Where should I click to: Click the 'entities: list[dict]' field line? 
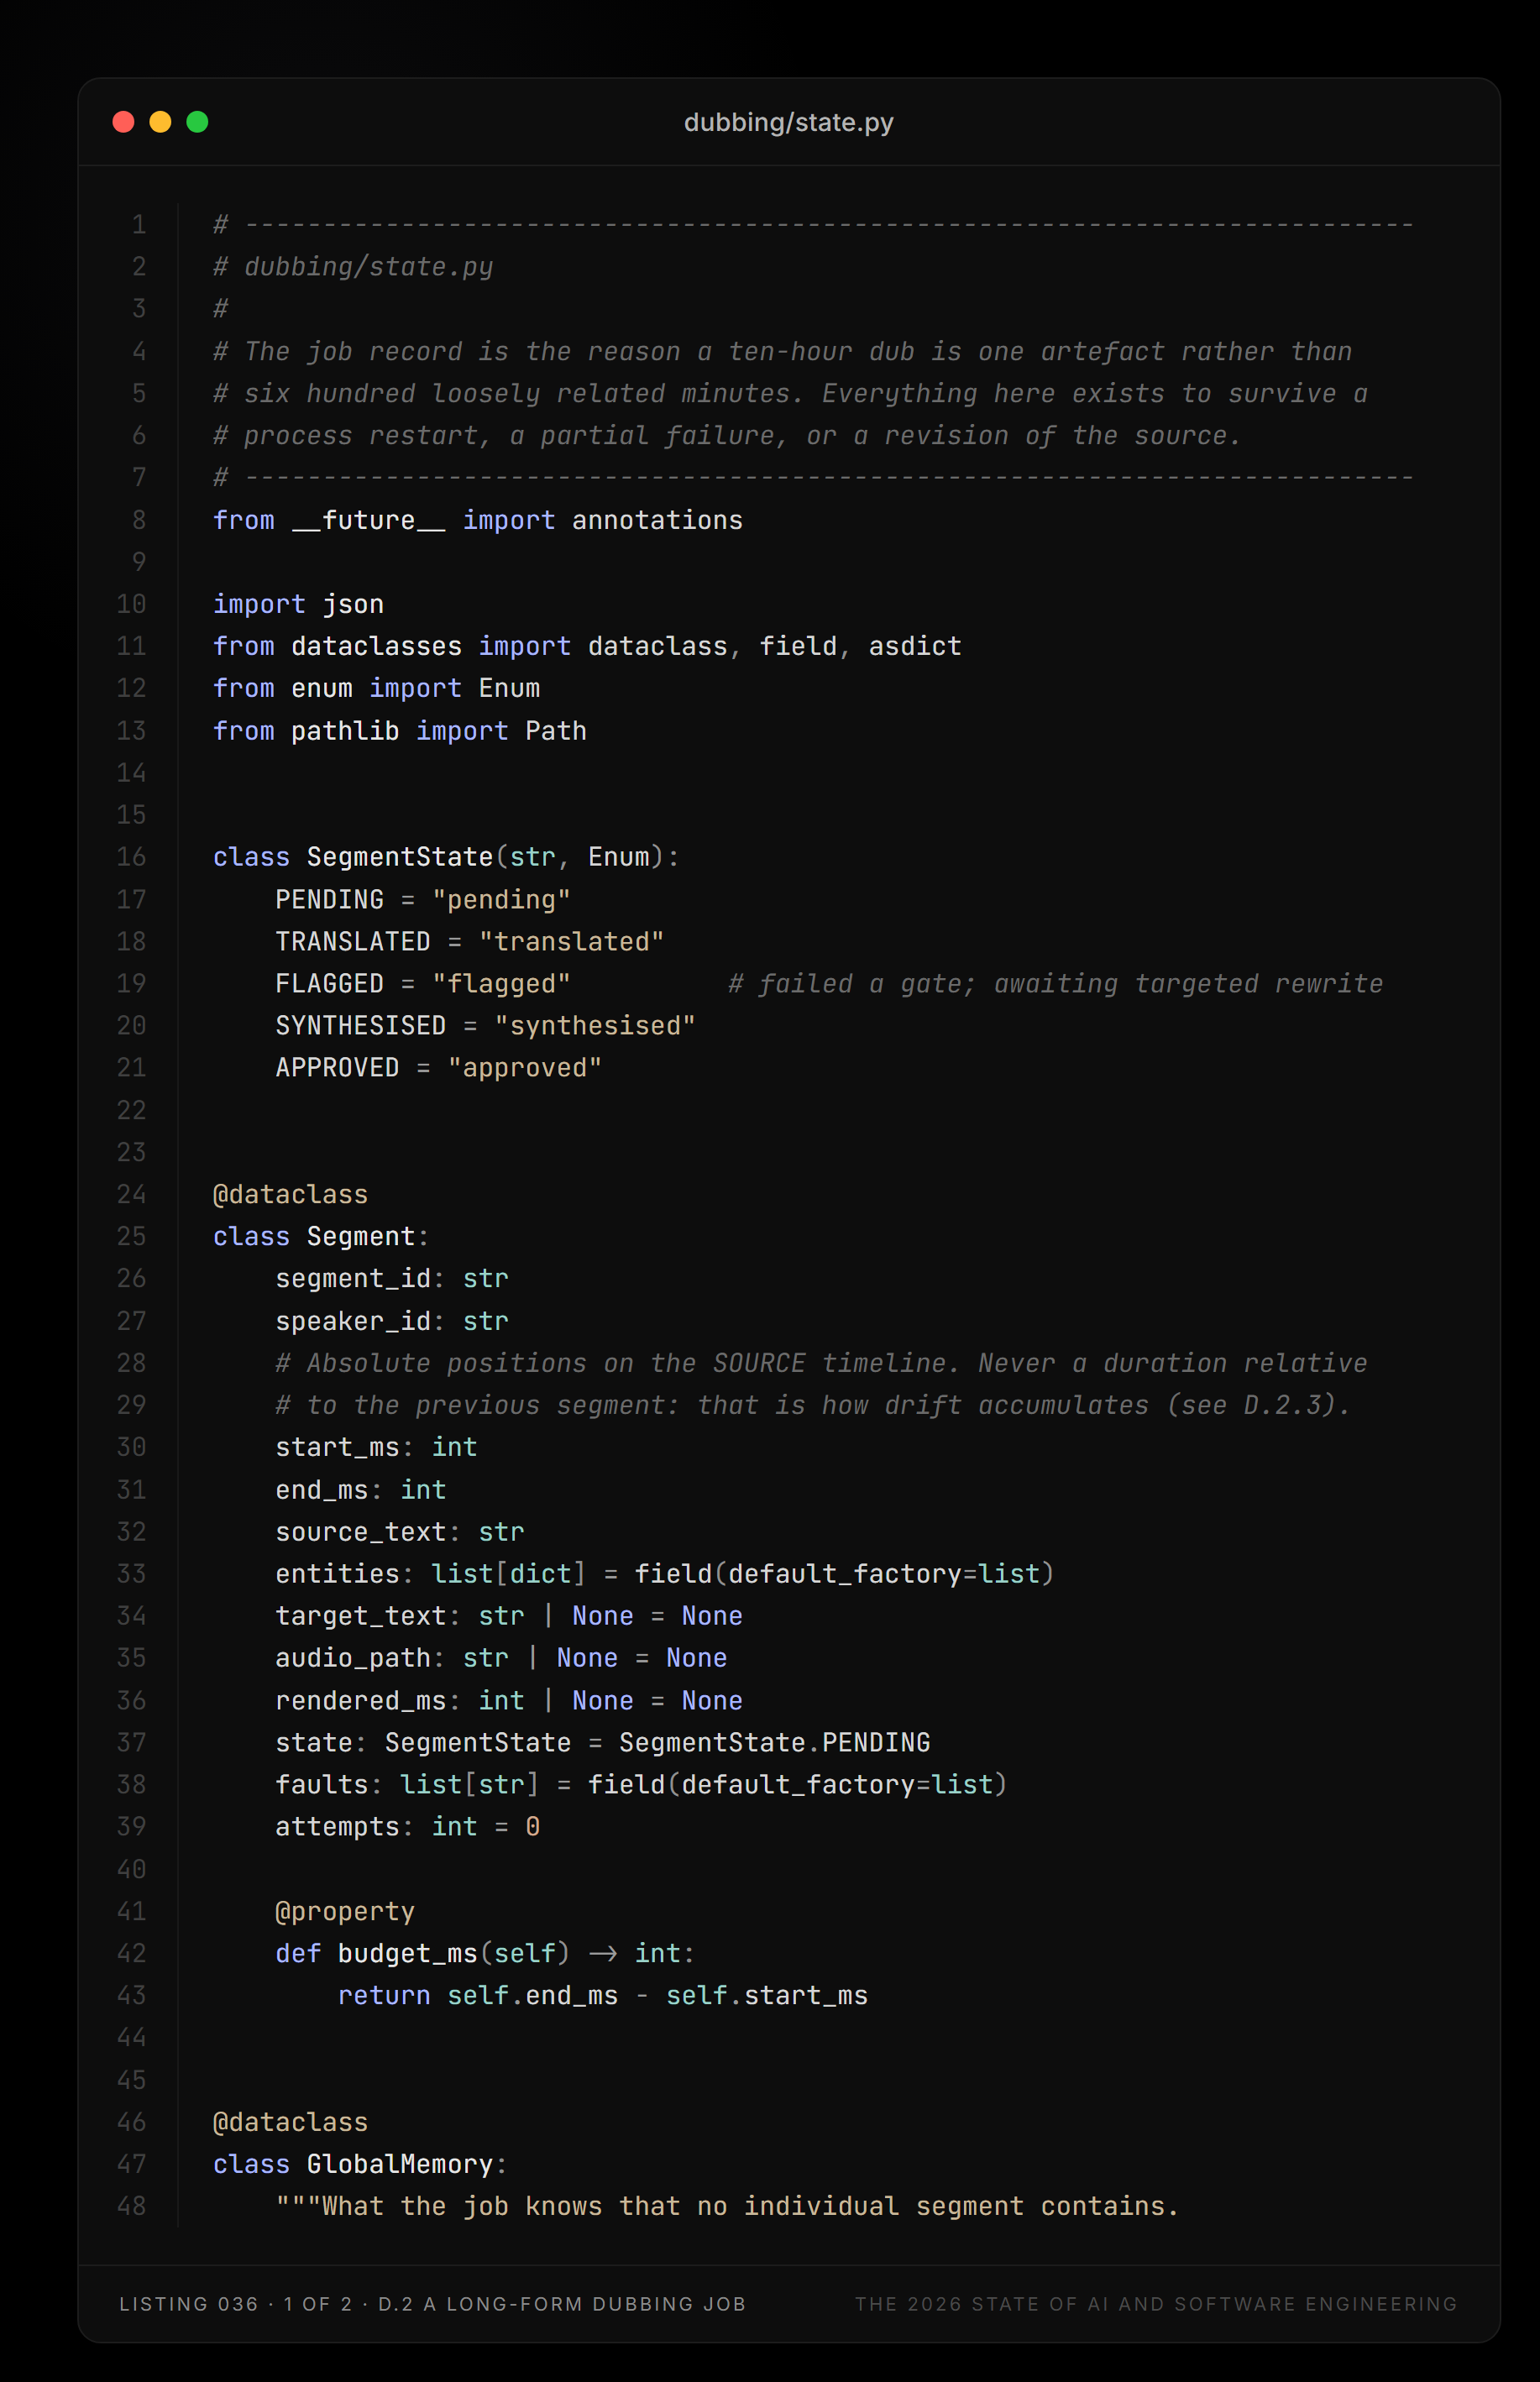coord(665,1574)
